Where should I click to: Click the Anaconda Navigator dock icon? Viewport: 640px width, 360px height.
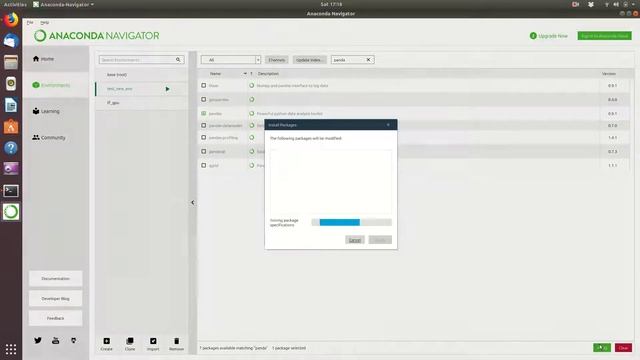point(11,212)
